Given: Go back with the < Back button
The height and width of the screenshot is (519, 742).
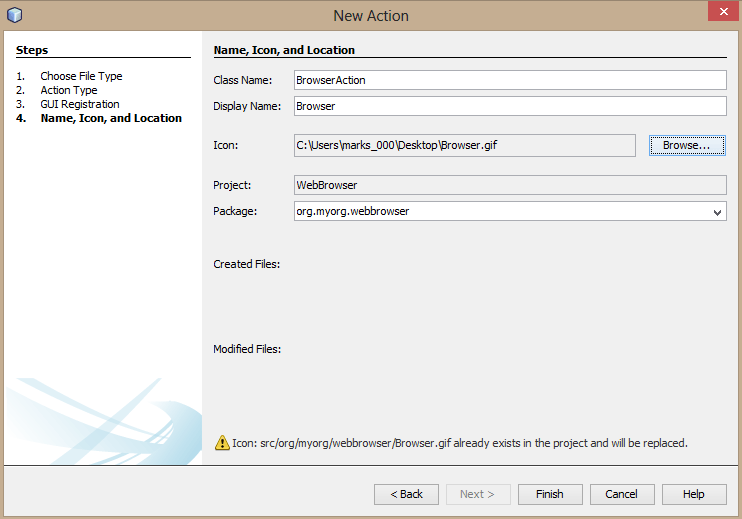Looking at the screenshot, I should pos(406,494).
